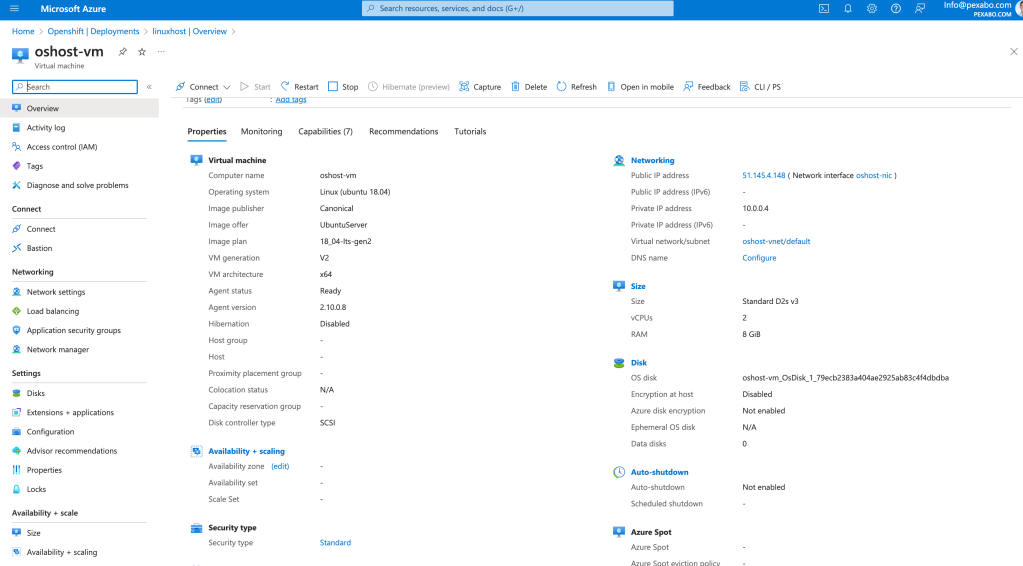Open the Disk section heading link
1023x566 pixels.
(x=638, y=363)
